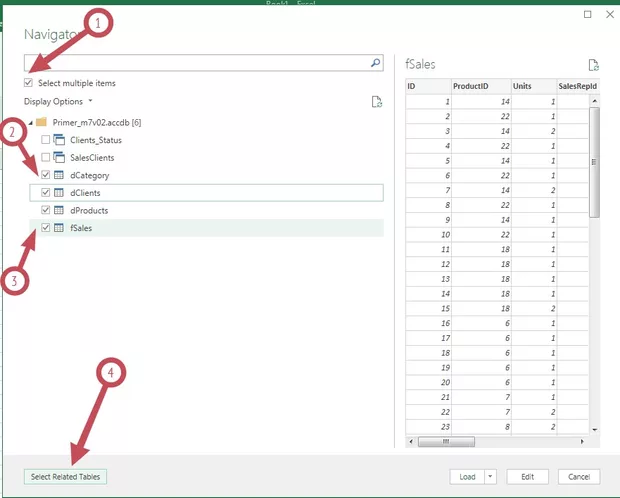This screenshot has width=620, height=498.
Task: Click the Load button
Action: tap(467, 477)
